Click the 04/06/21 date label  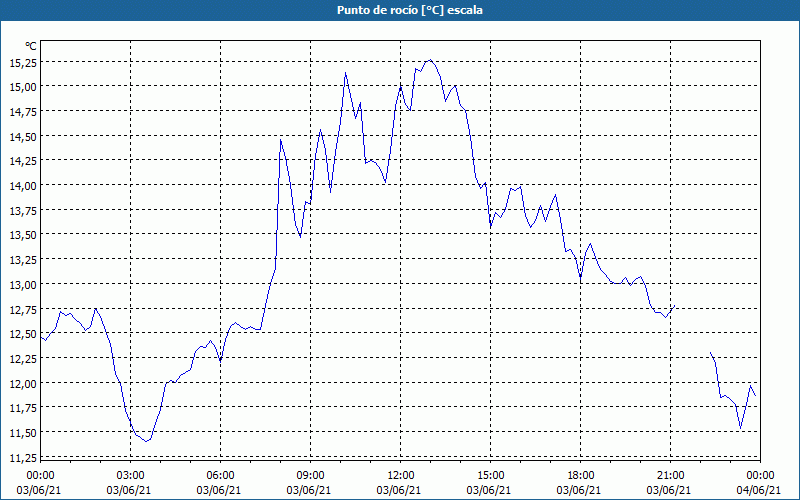[x=759, y=490]
